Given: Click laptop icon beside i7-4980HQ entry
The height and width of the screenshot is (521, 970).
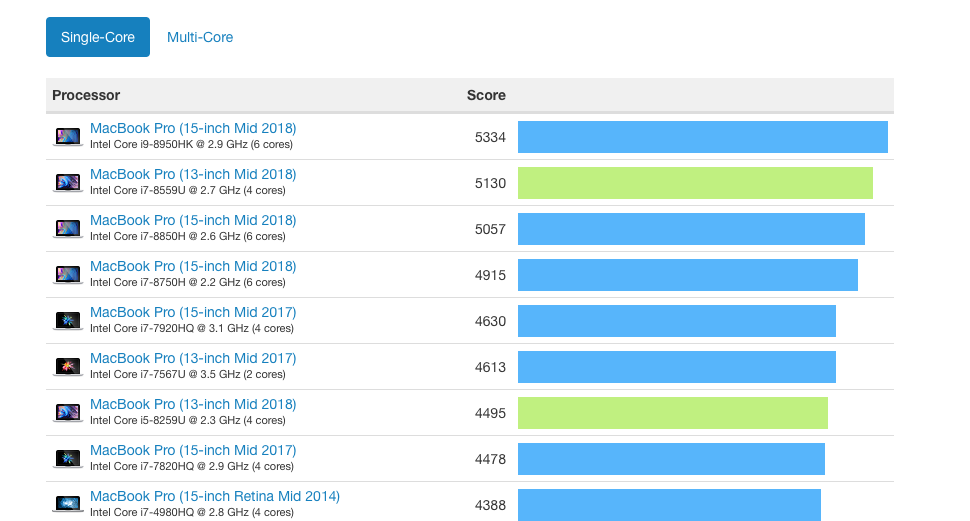Looking at the screenshot, I should pyautogui.click(x=68, y=504).
